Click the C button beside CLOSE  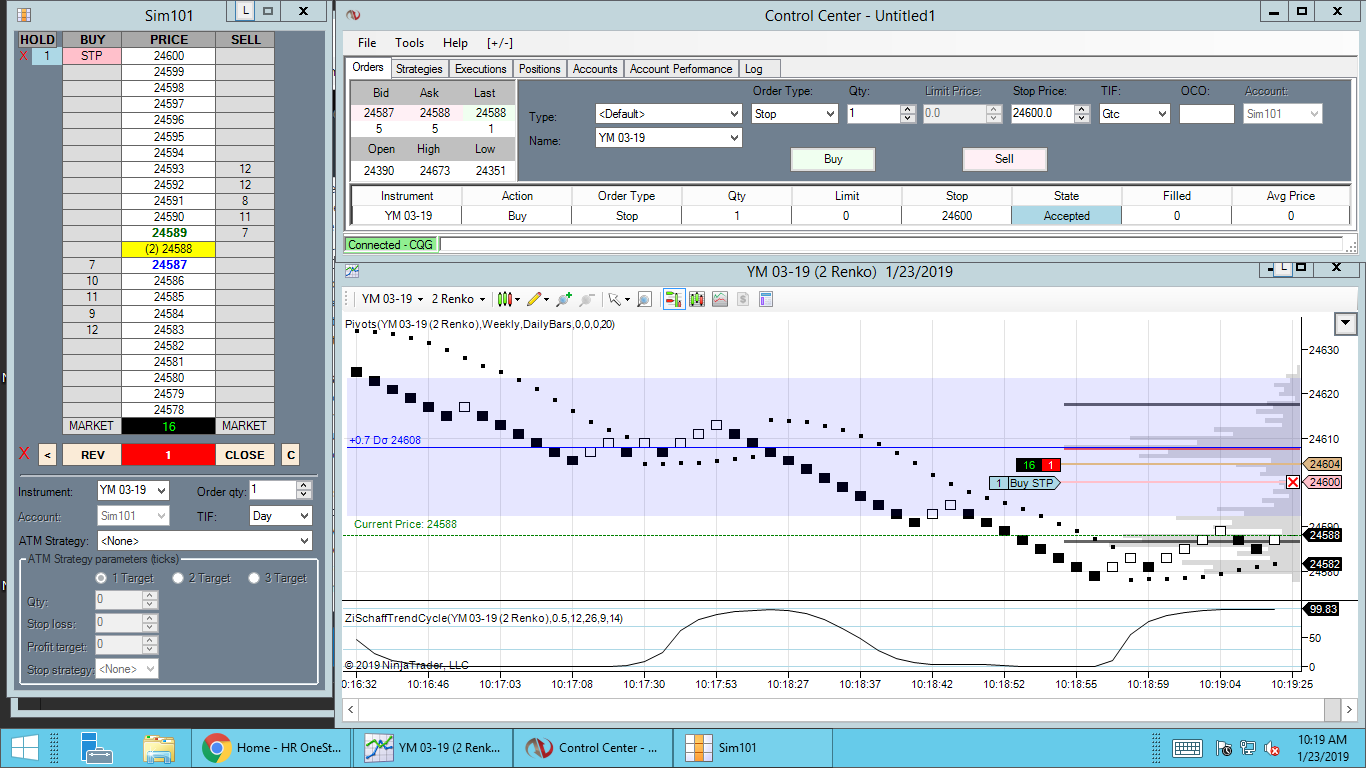pos(290,455)
